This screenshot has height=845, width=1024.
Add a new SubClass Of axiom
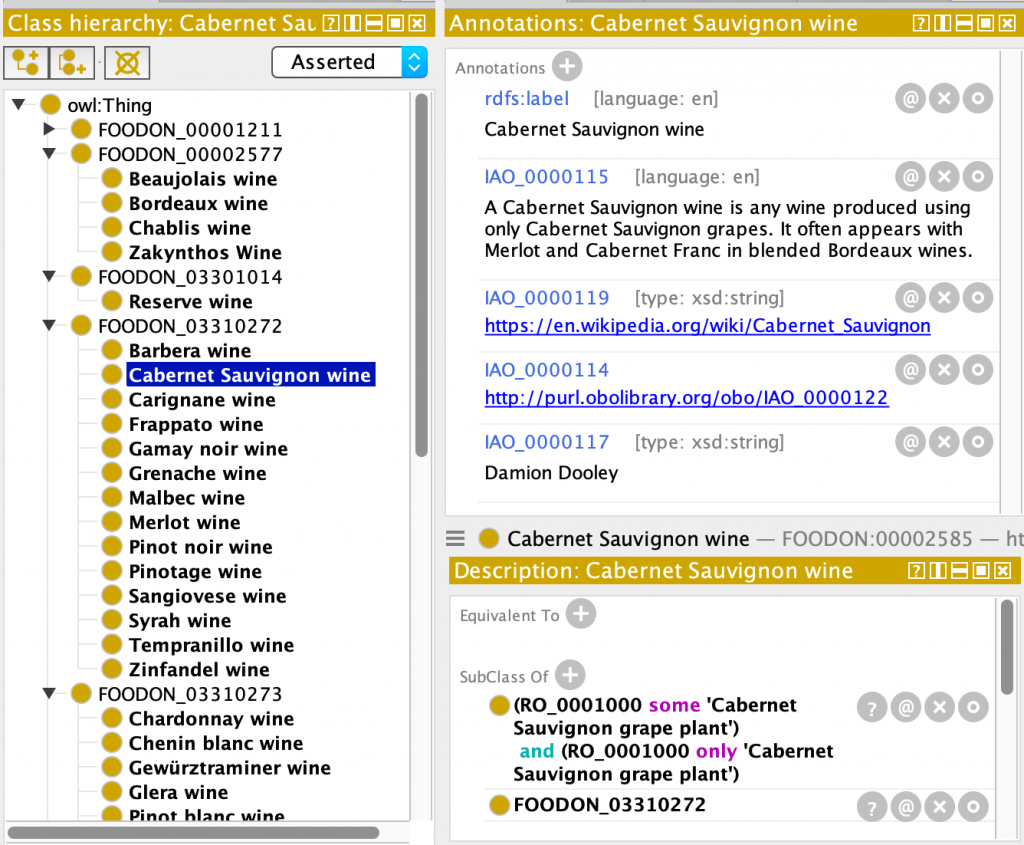(x=570, y=675)
